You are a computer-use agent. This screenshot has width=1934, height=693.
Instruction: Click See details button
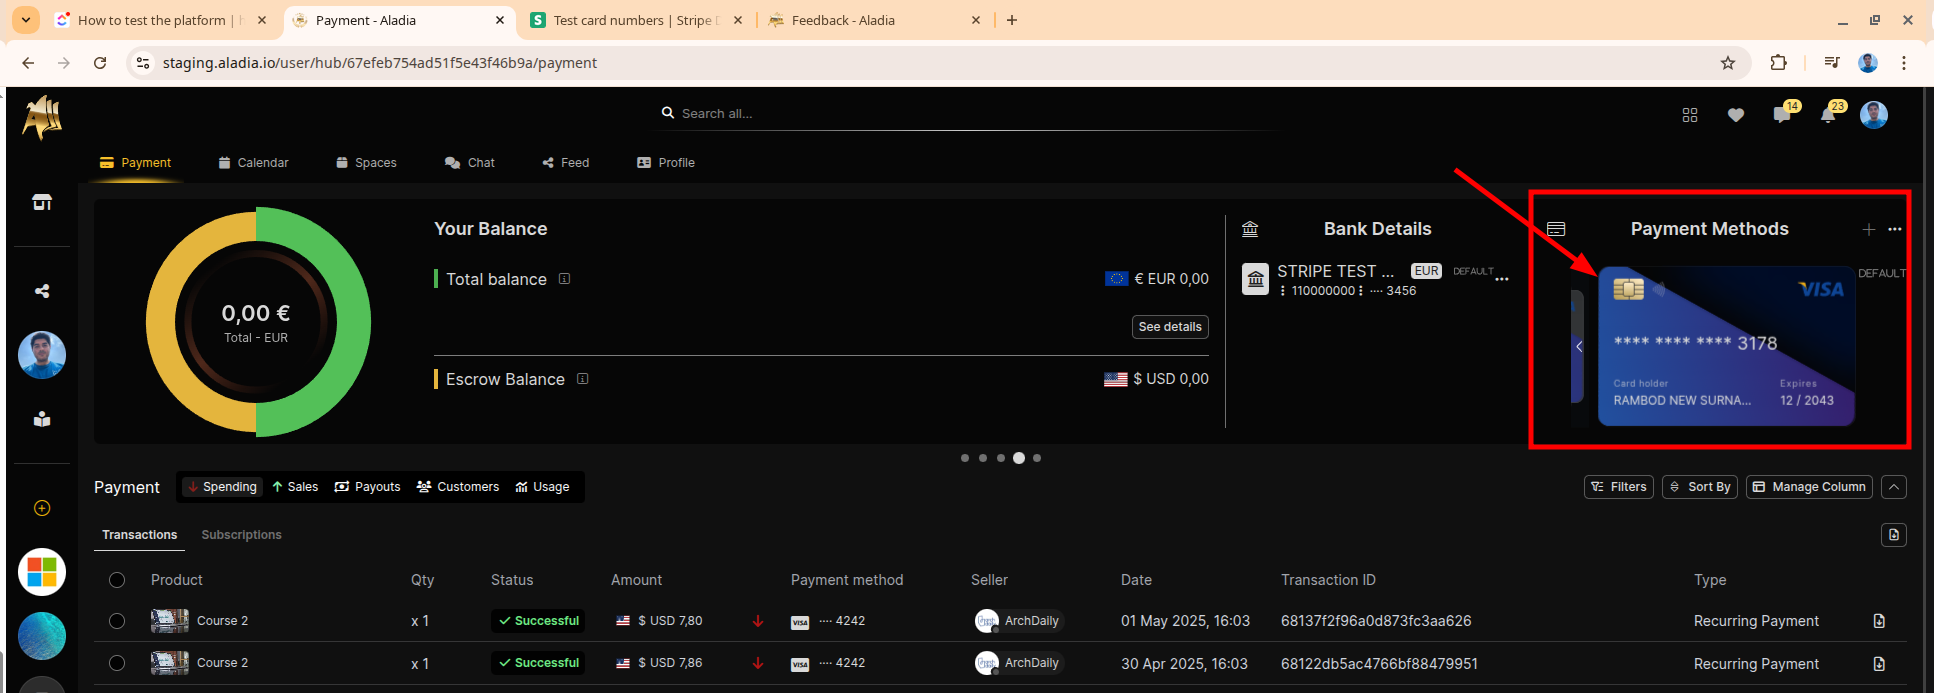1170,327
